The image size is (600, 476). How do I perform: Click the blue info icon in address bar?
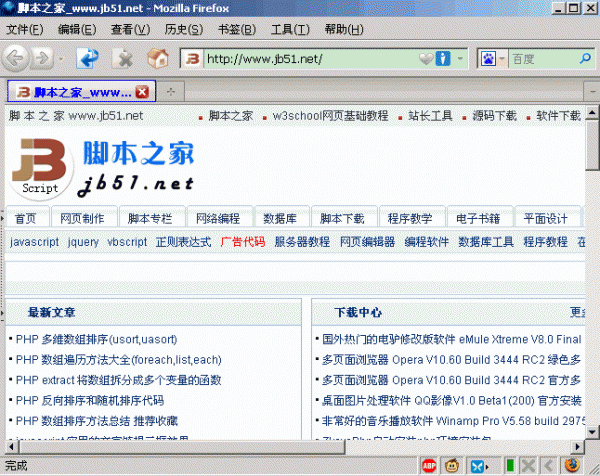point(443,59)
